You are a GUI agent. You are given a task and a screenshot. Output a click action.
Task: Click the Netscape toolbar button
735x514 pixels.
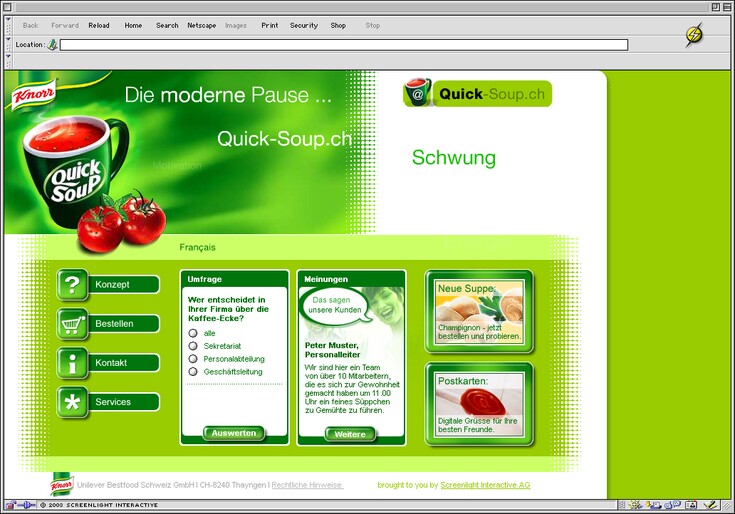pyautogui.click(x=202, y=25)
